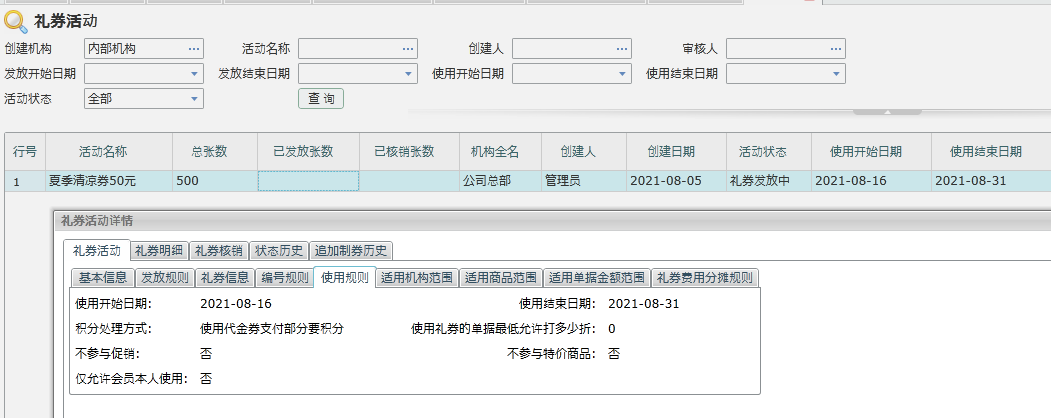Open the 适用单据金额范围 sub-tab
1051x418 pixels.
pos(597,277)
